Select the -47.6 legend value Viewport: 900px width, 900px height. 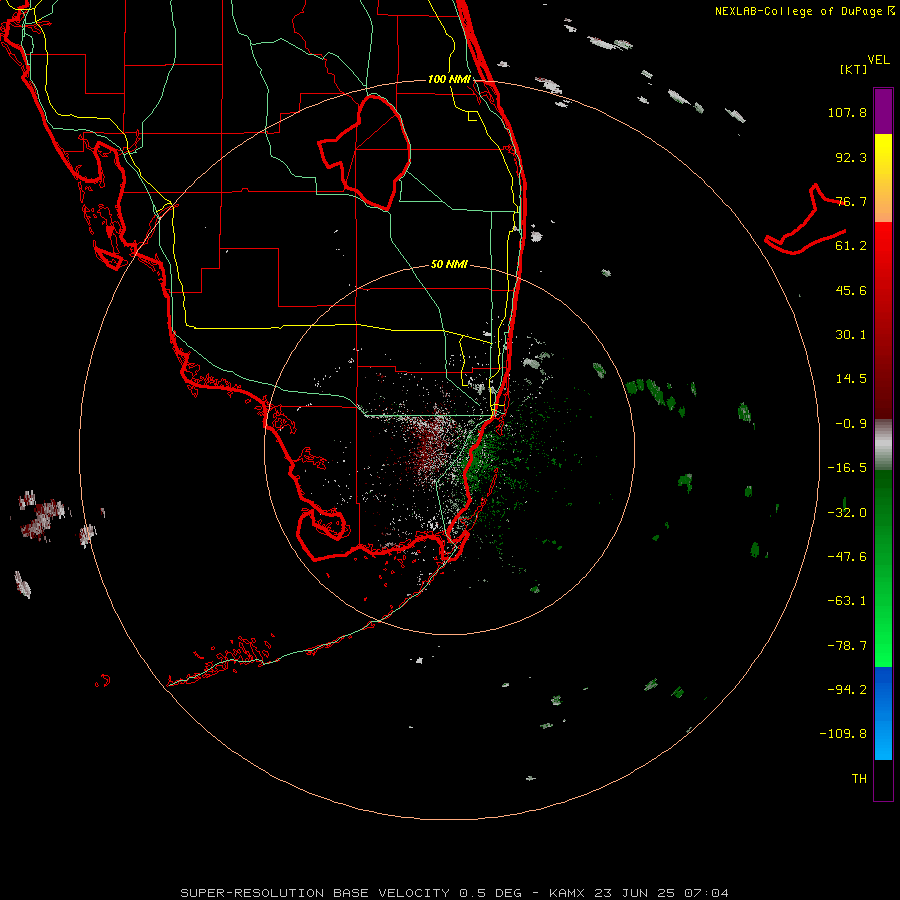[847, 557]
